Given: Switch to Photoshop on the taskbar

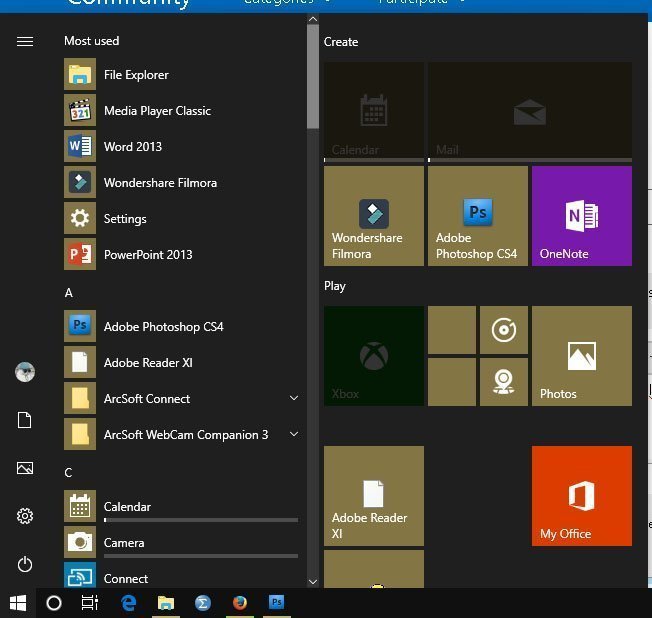Looking at the screenshot, I should (277, 603).
